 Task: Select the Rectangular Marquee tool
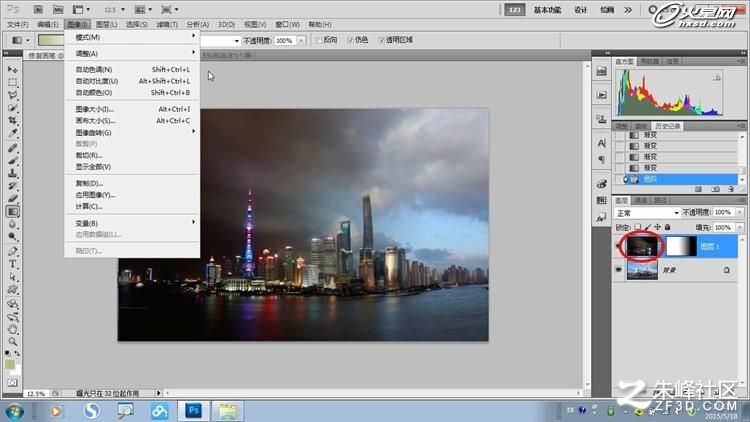[13, 82]
